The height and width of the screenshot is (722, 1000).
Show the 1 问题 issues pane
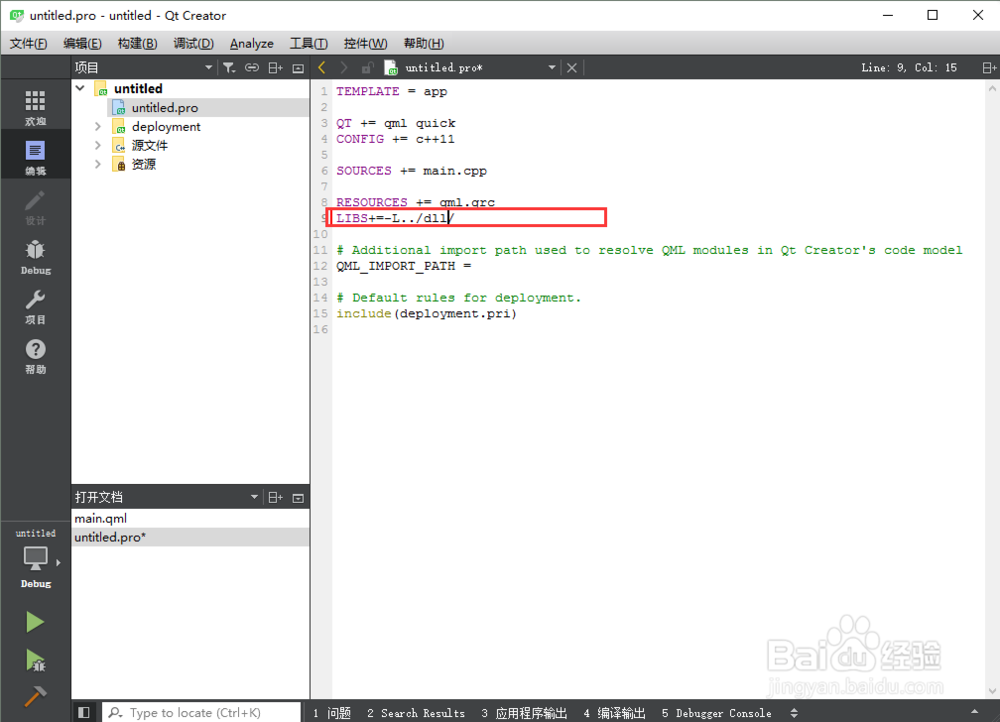332,713
